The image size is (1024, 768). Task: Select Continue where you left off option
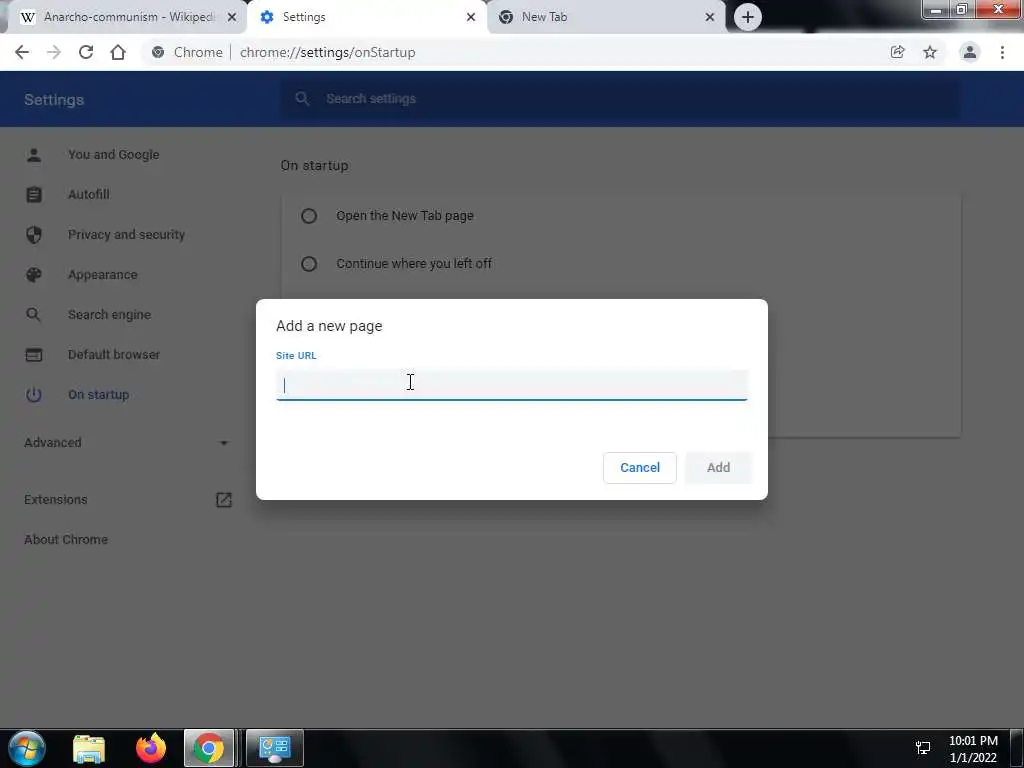(309, 264)
